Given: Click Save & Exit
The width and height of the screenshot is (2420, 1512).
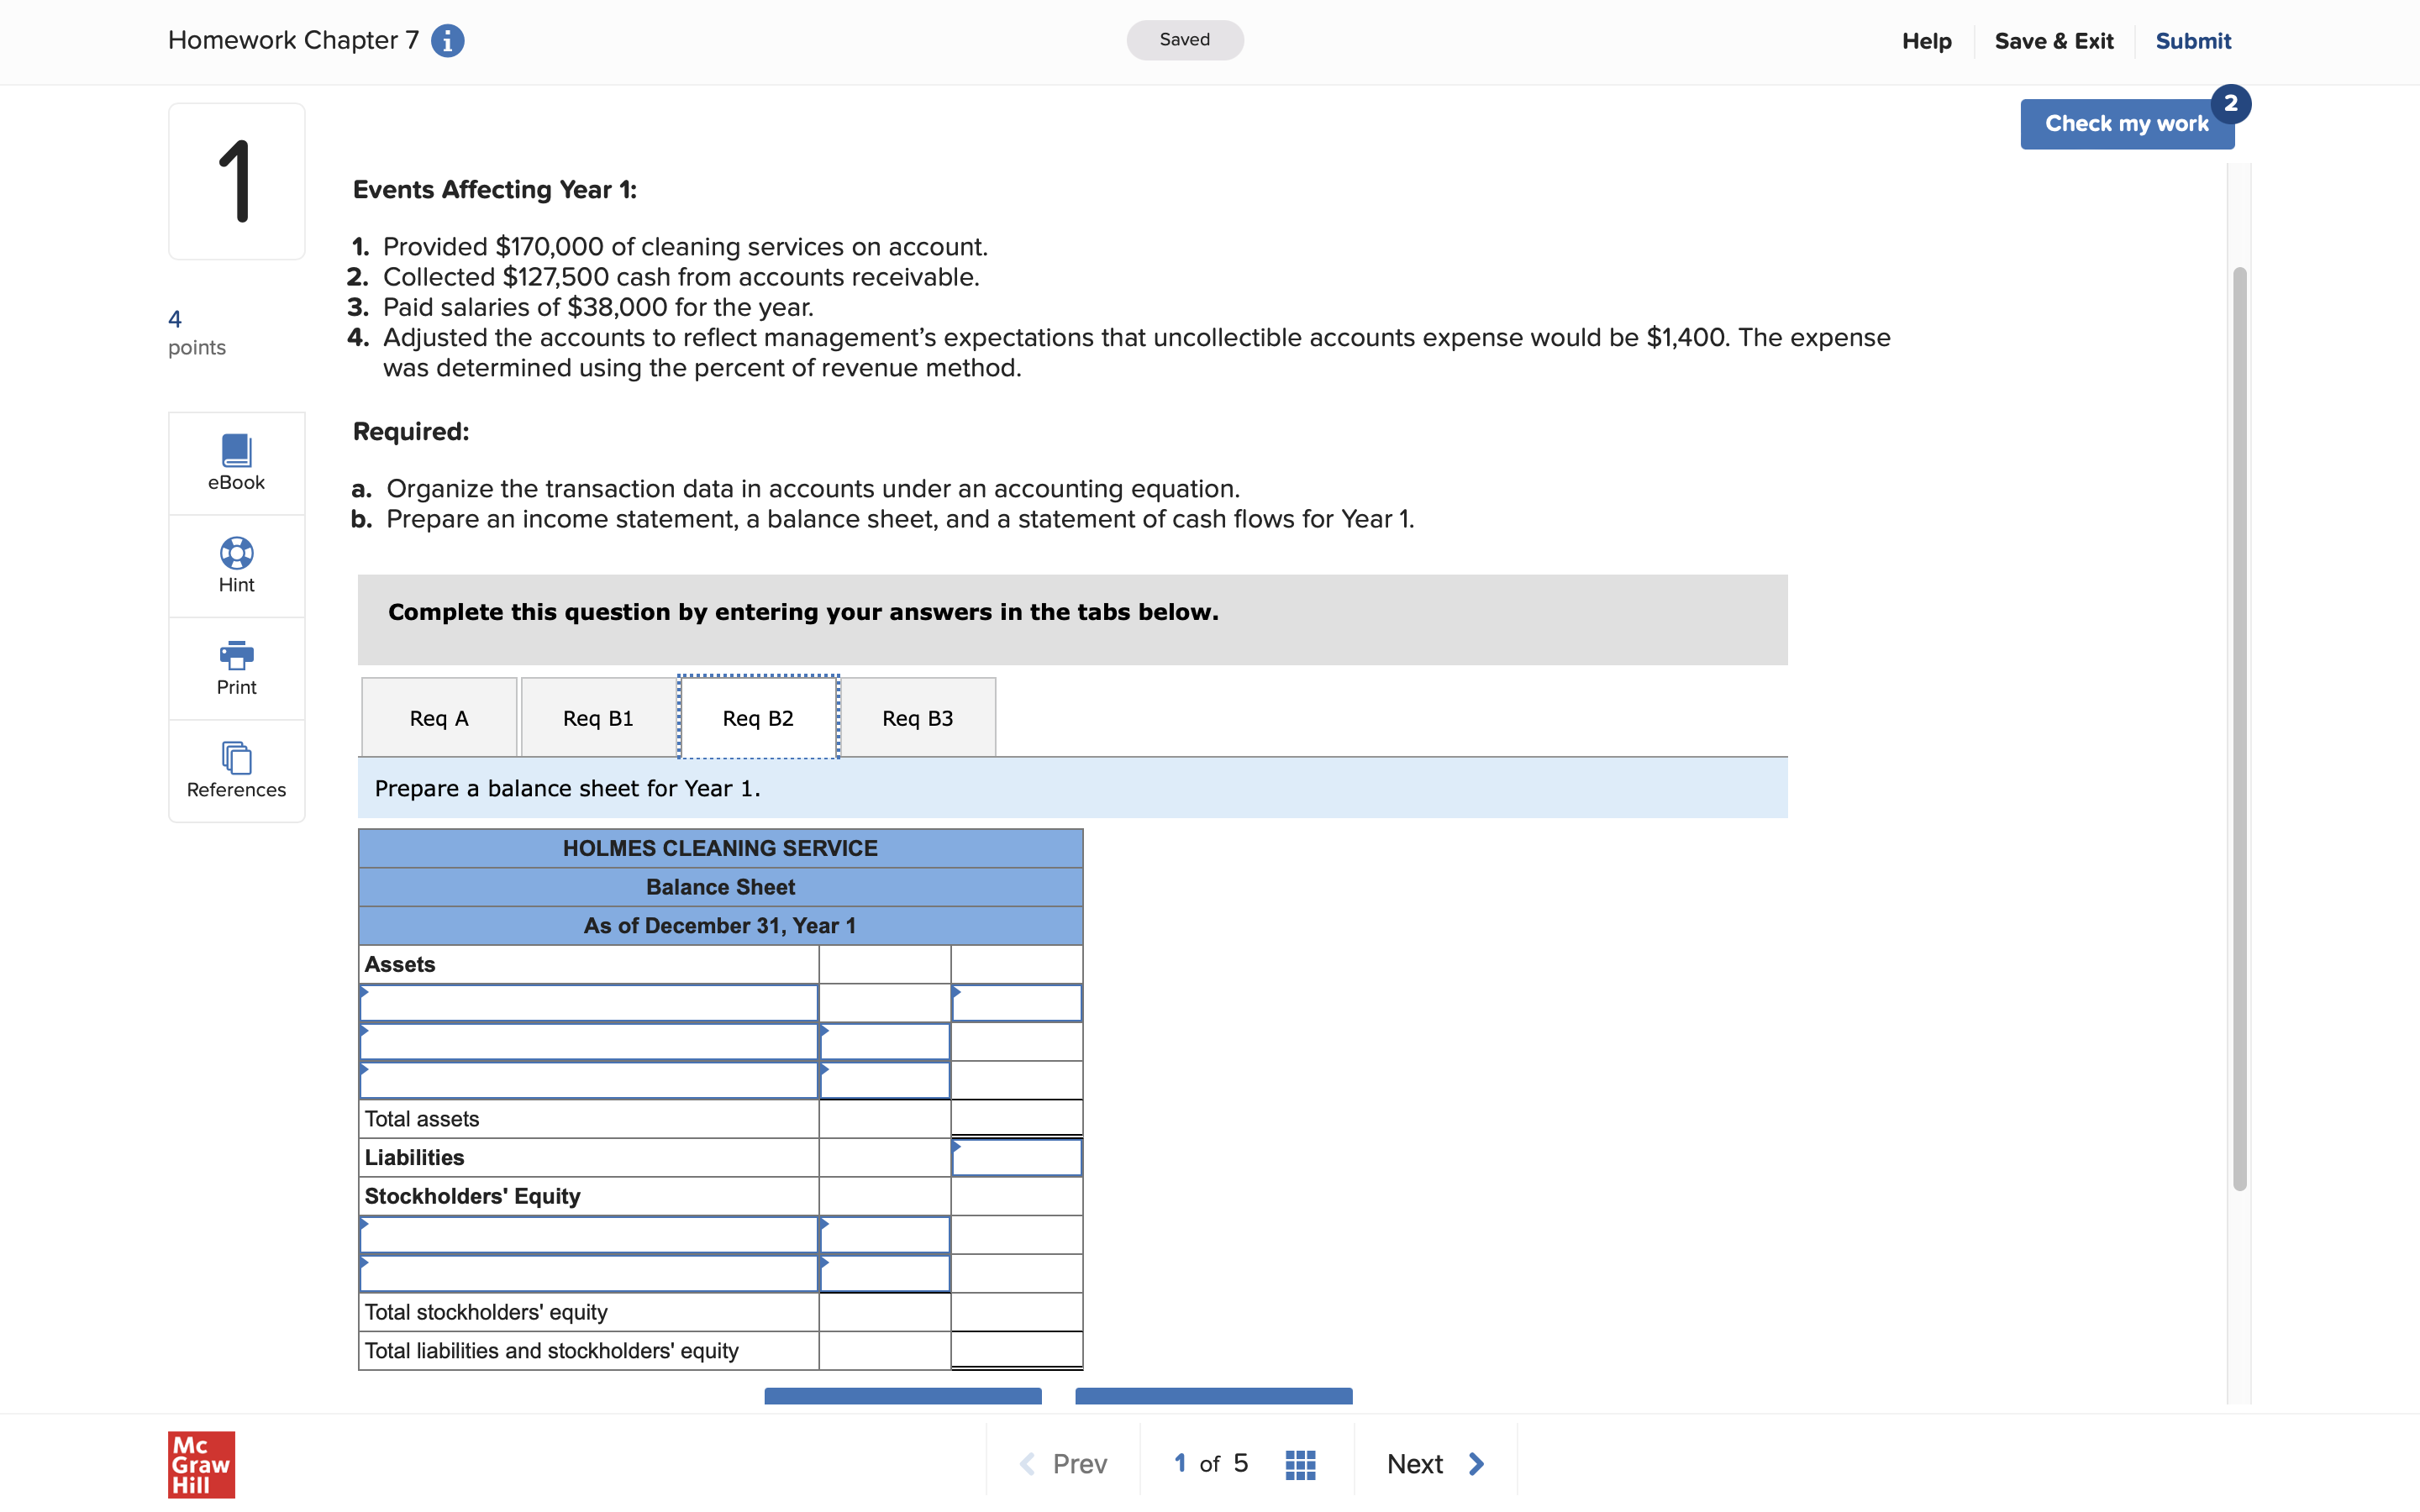Looking at the screenshot, I should click(x=2053, y=41).
